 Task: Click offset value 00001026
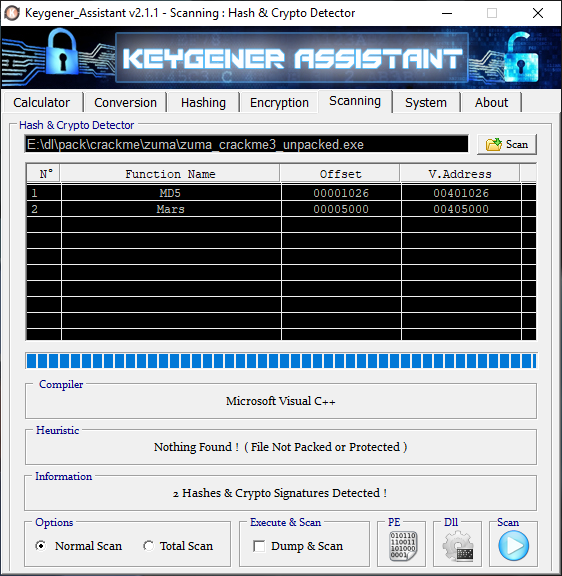pyautogui.click(x=341, y=193)
